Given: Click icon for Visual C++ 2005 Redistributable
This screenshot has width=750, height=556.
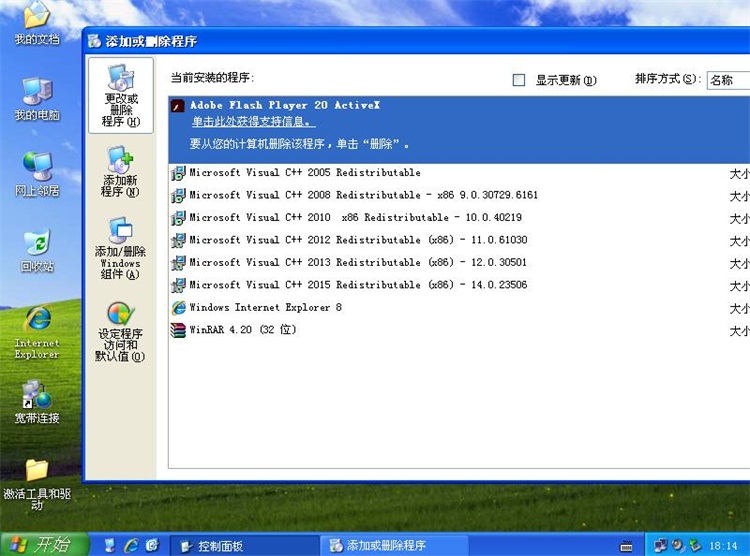Looking at the screenshot, I should tap(178, 173).
